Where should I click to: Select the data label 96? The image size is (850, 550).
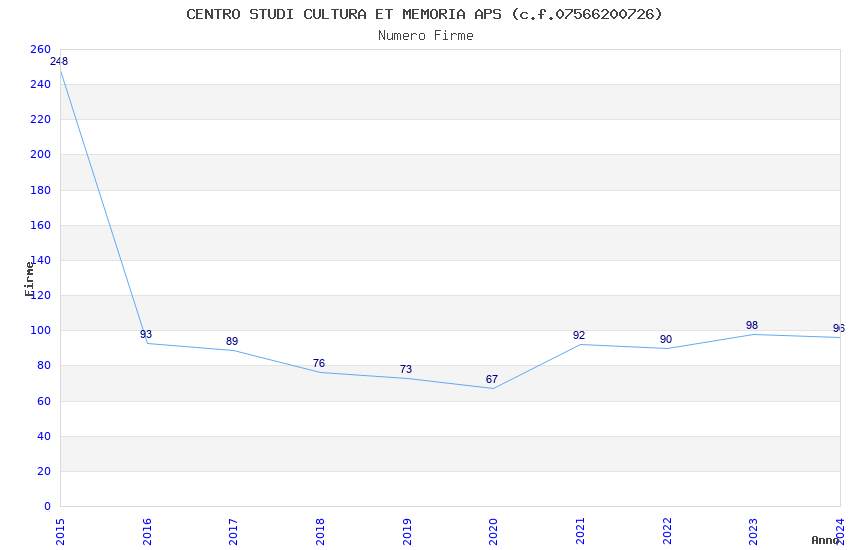point(839,328)
